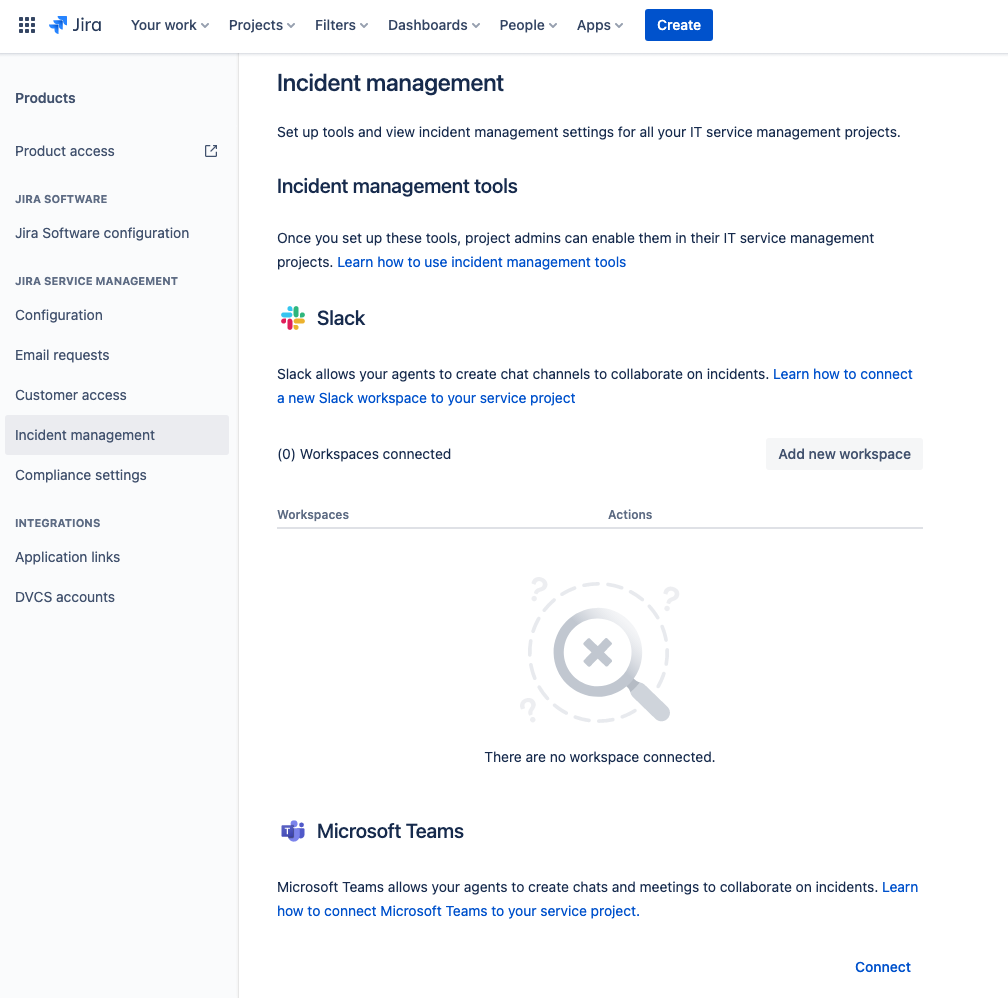Screen dimensions: 1008x998
Task: Click the Create button
Action: point(679,25)
